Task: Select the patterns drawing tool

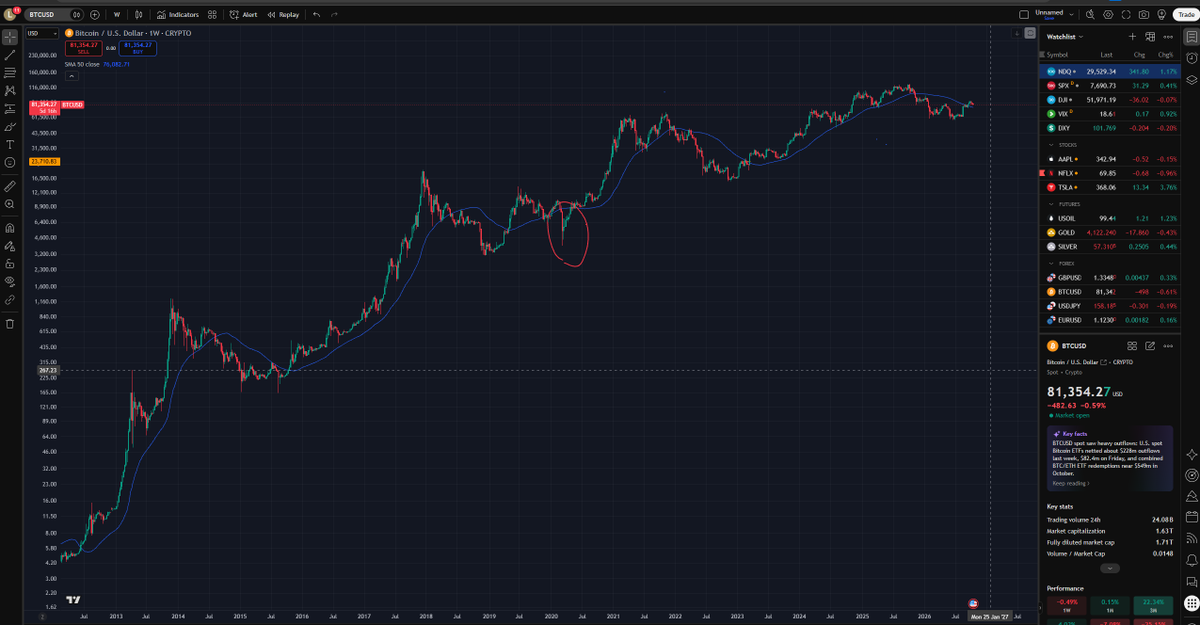Action: pyautogui.click(x=10, y=91)
